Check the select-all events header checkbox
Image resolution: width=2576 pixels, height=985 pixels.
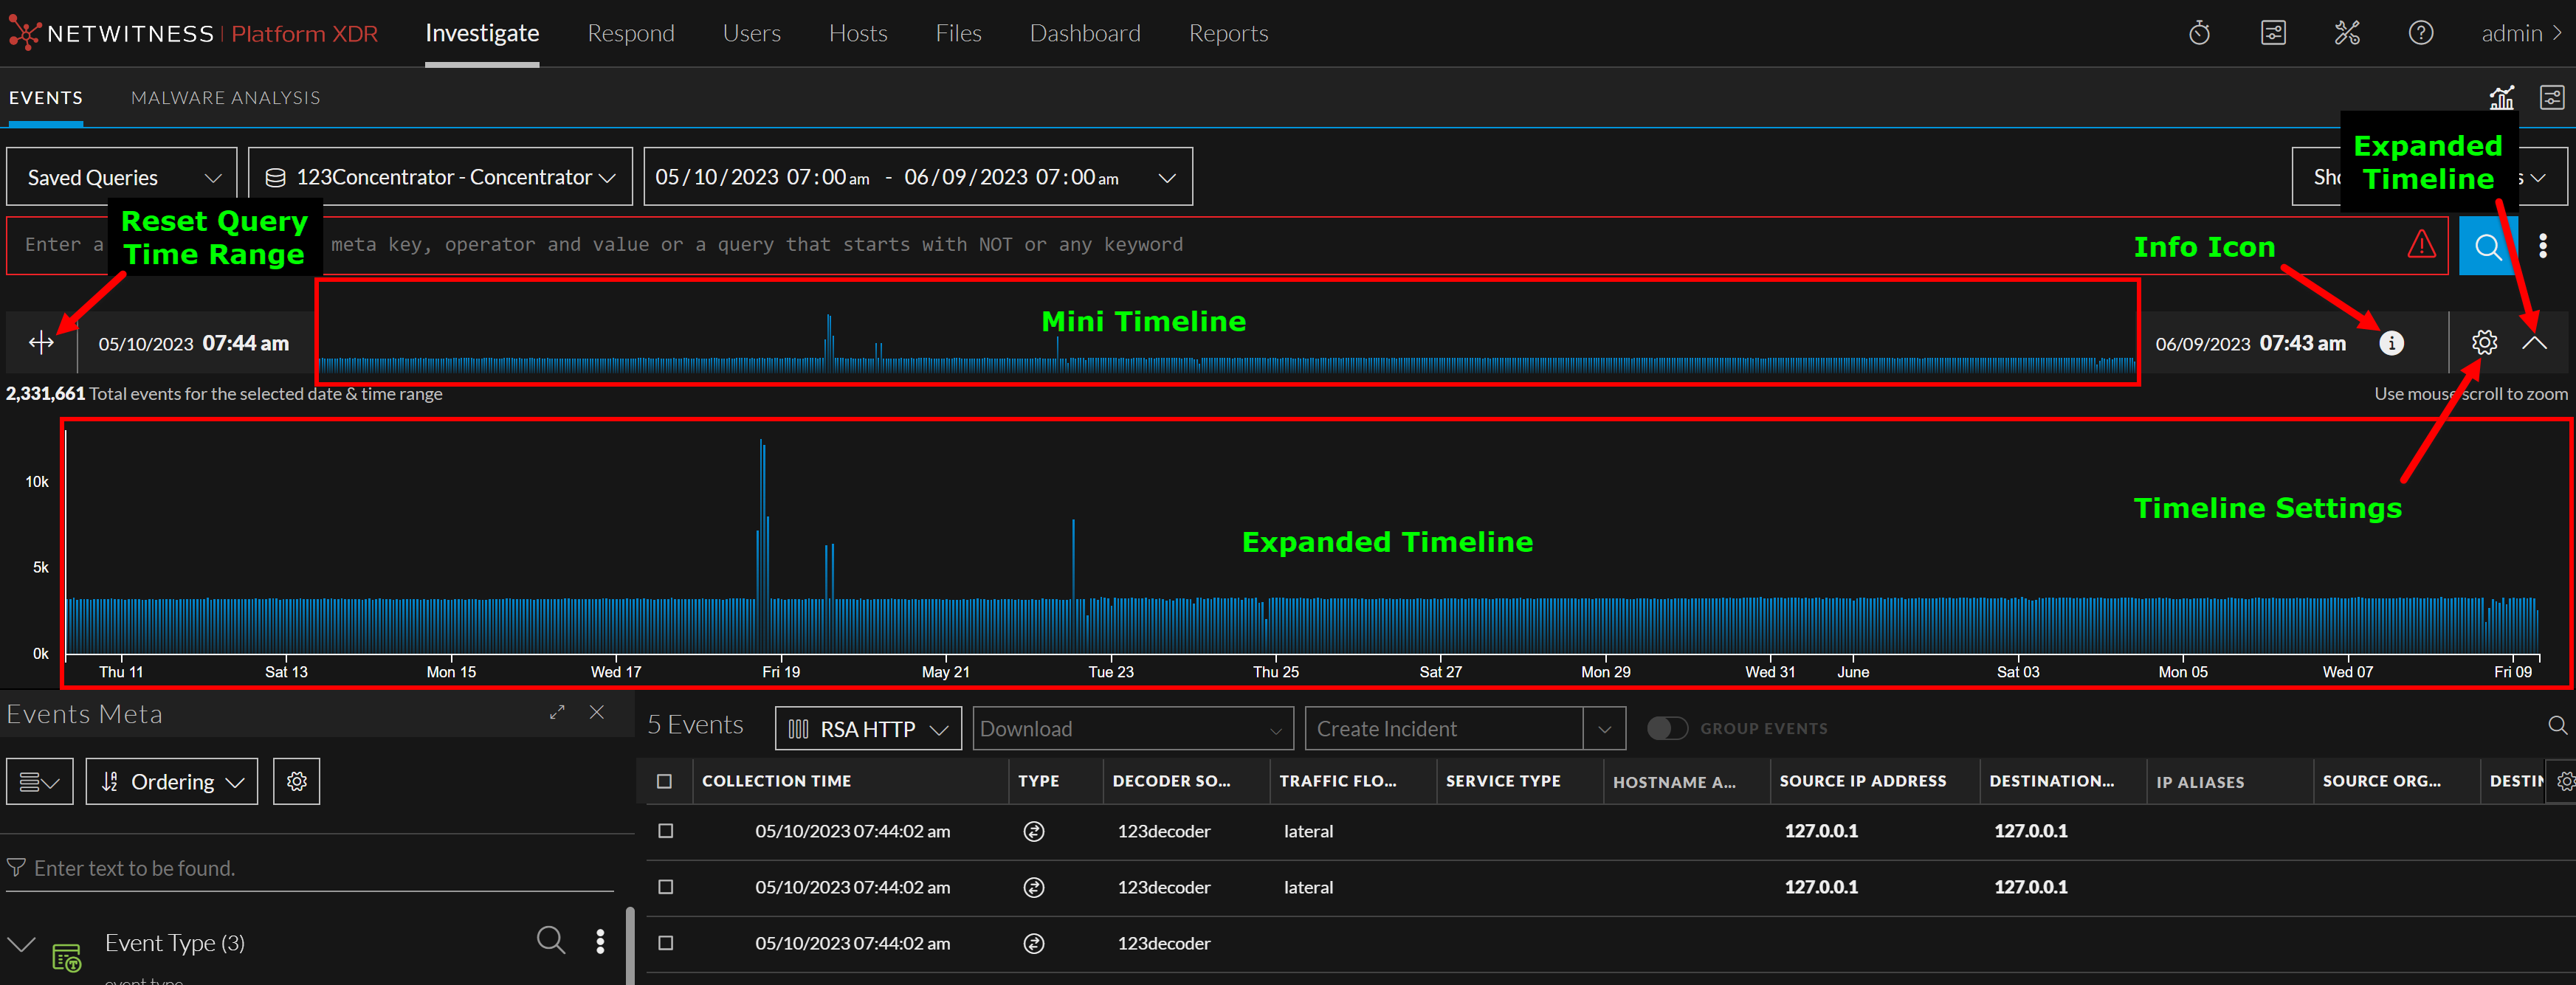click(x=664, y=781)
